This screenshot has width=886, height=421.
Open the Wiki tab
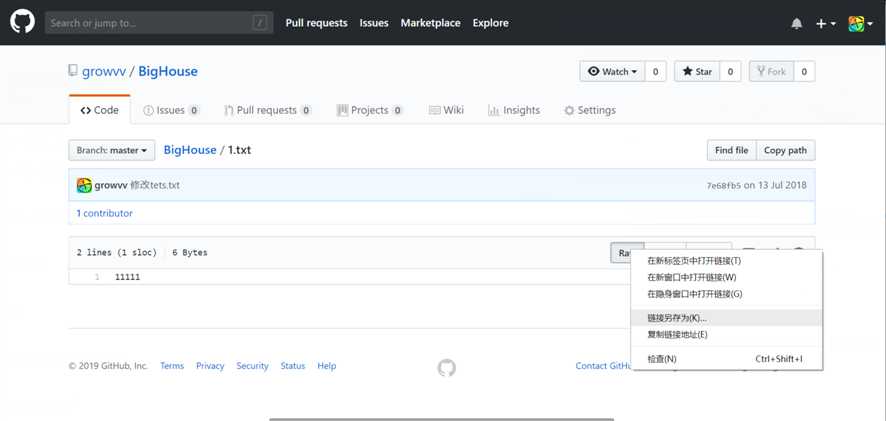tap(446, 110)
